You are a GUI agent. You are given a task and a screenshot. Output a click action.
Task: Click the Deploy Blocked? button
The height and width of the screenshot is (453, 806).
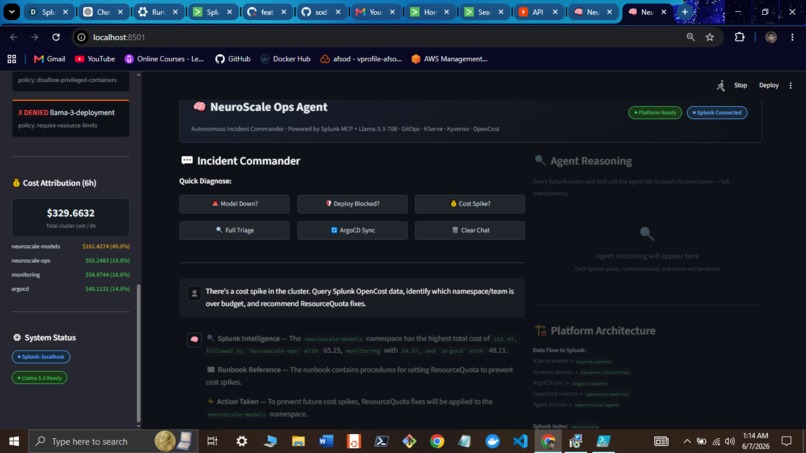(x=352, y=204)
